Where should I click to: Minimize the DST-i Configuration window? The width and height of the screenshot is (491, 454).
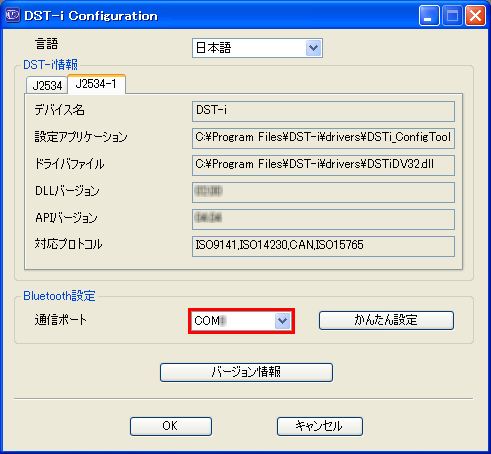coord(429,16)
